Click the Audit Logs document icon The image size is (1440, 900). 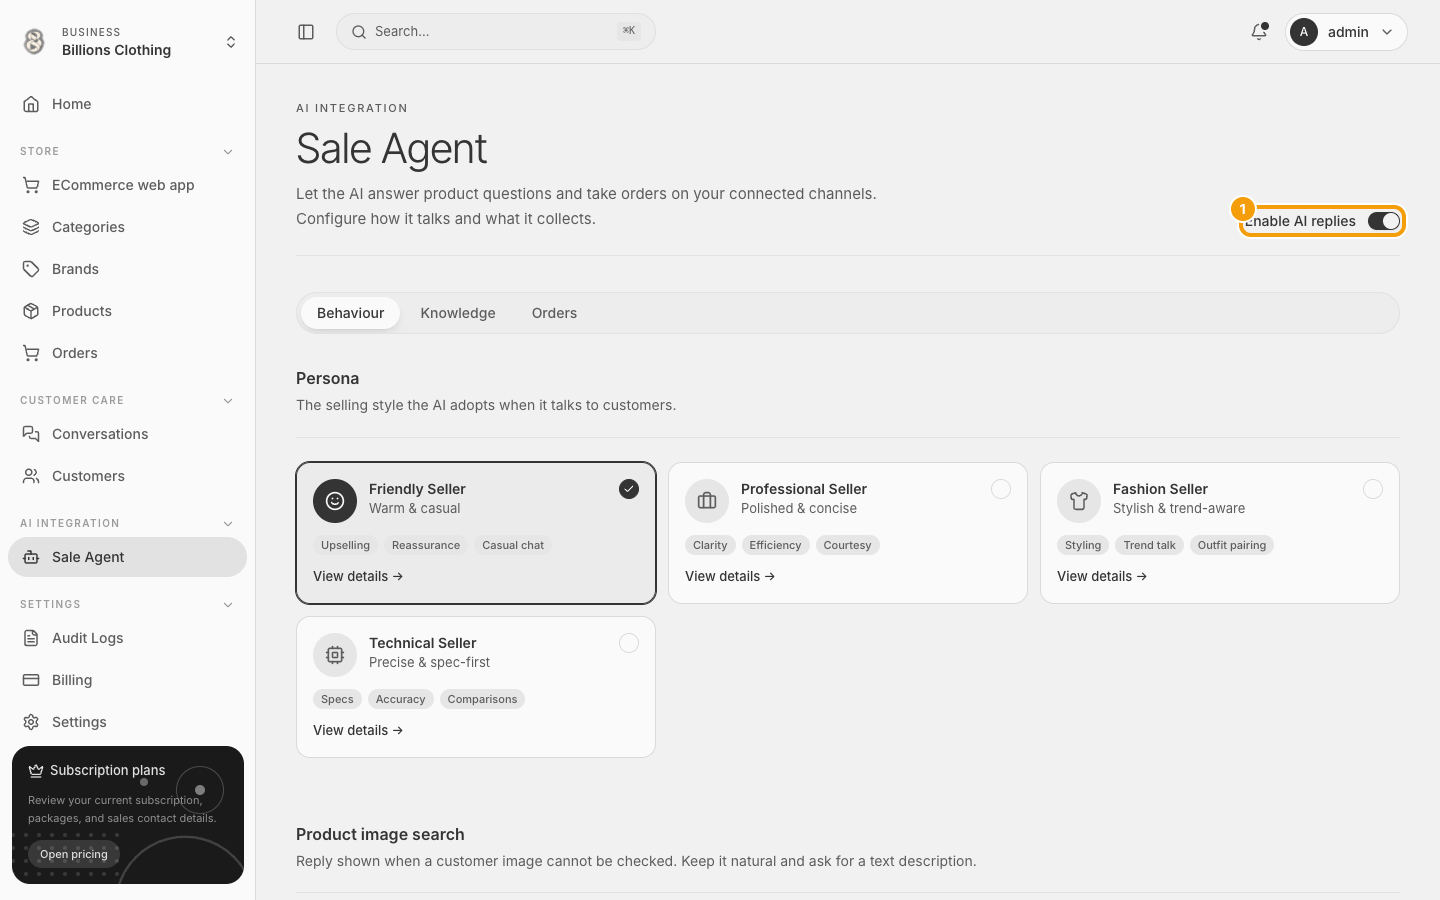point(31,638)
